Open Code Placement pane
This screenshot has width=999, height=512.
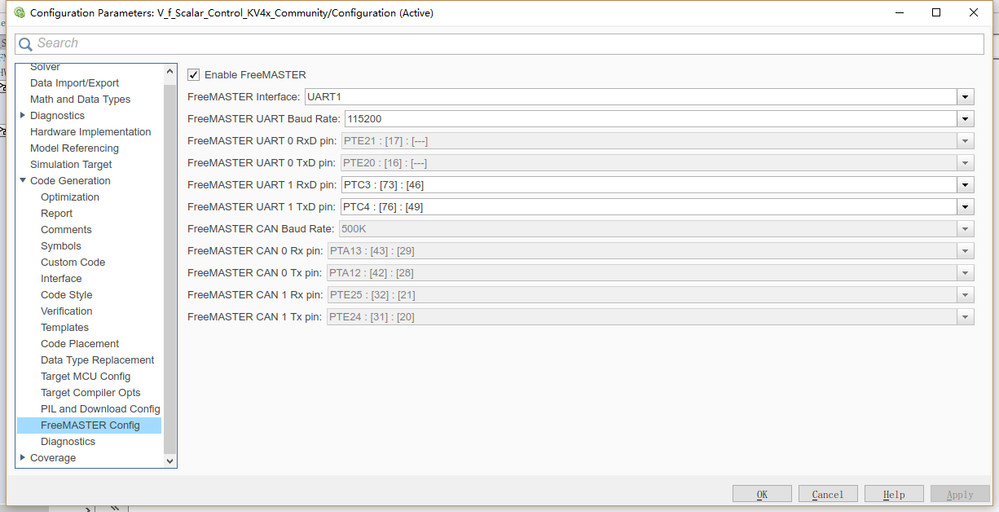pyautogui.click(x=80, y=344)
